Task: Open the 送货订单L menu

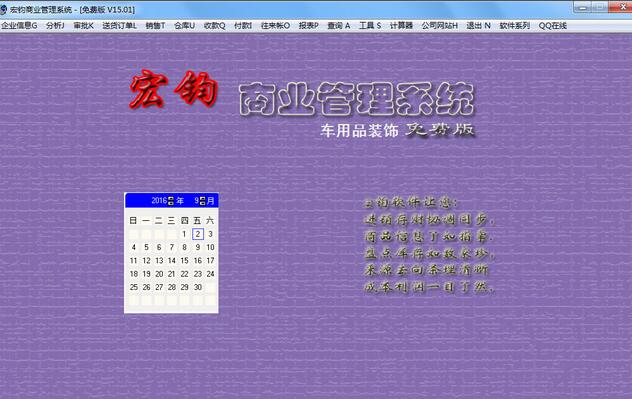Action: click(119, 25)
